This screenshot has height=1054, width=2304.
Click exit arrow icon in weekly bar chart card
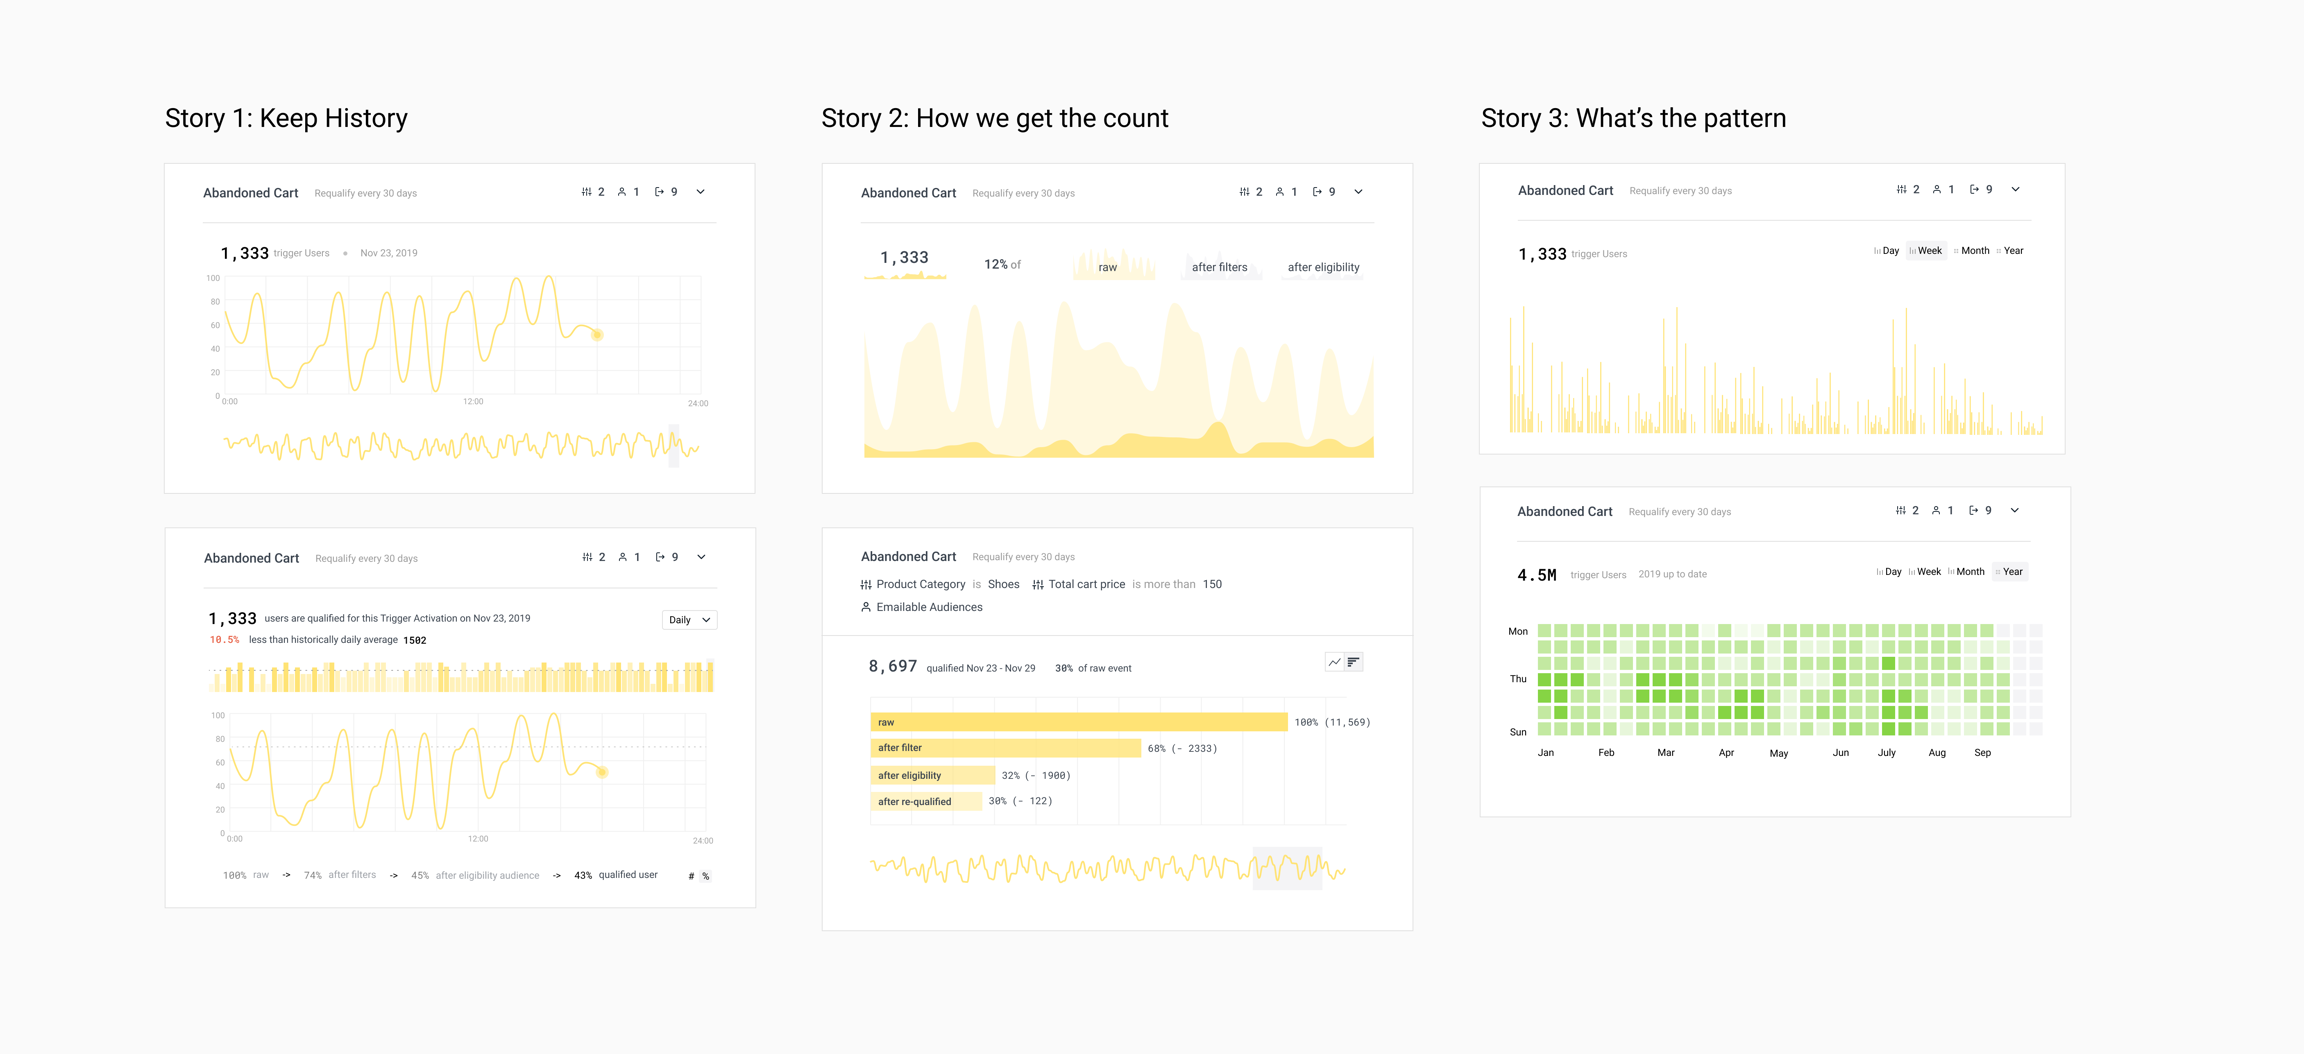(x=1974, y=190)
